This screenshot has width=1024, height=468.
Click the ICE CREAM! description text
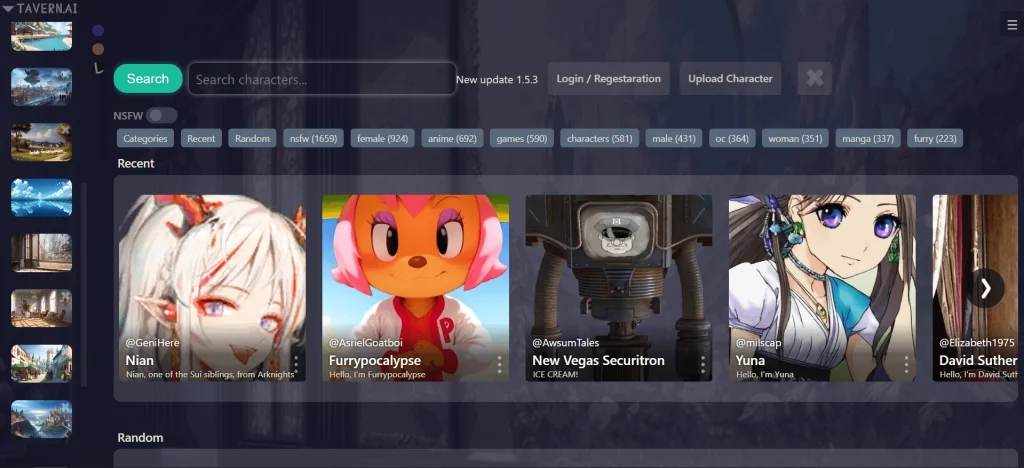(553, 375)
